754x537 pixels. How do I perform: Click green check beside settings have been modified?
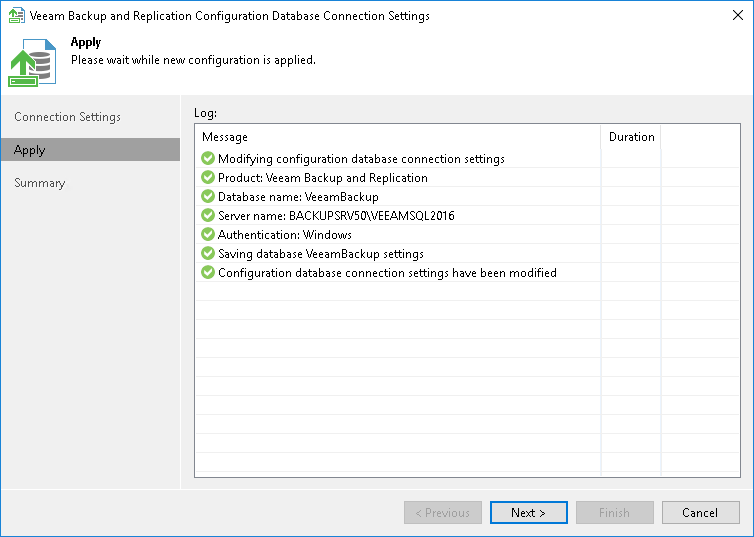pyautogui.click(x=208, y=273)
